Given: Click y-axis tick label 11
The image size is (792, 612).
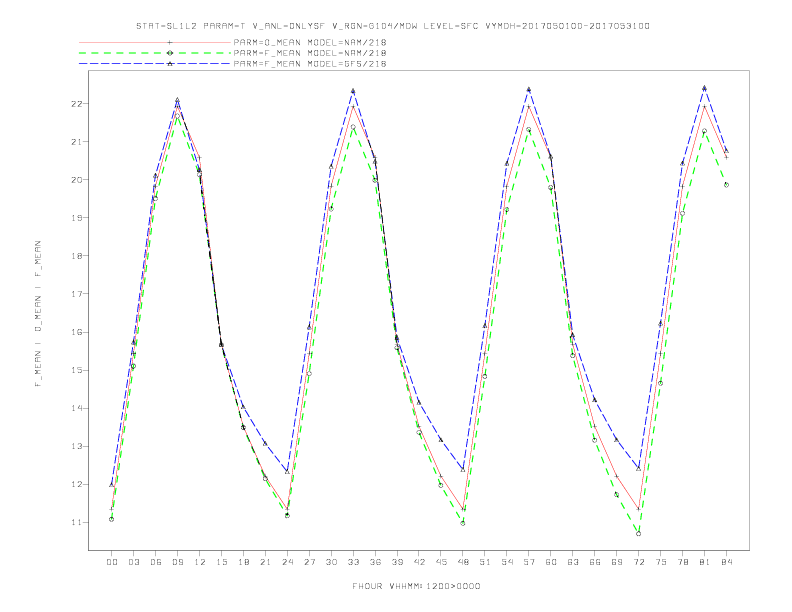Looking at the screenshot, I should pyautogui.click(x=77, y=523).
